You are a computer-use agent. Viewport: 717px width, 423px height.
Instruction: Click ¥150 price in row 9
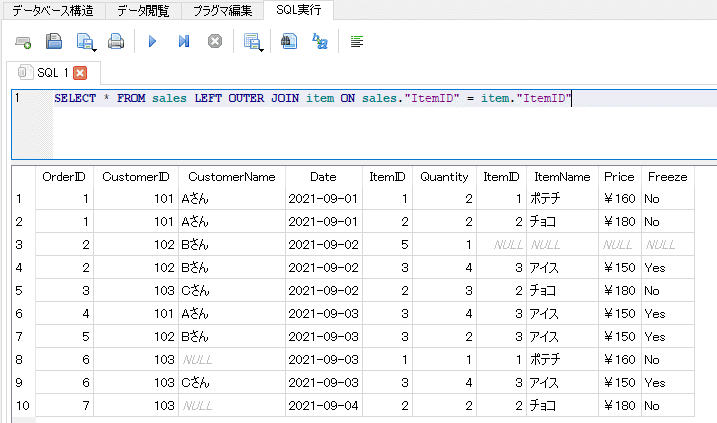(x=619, y=383)
